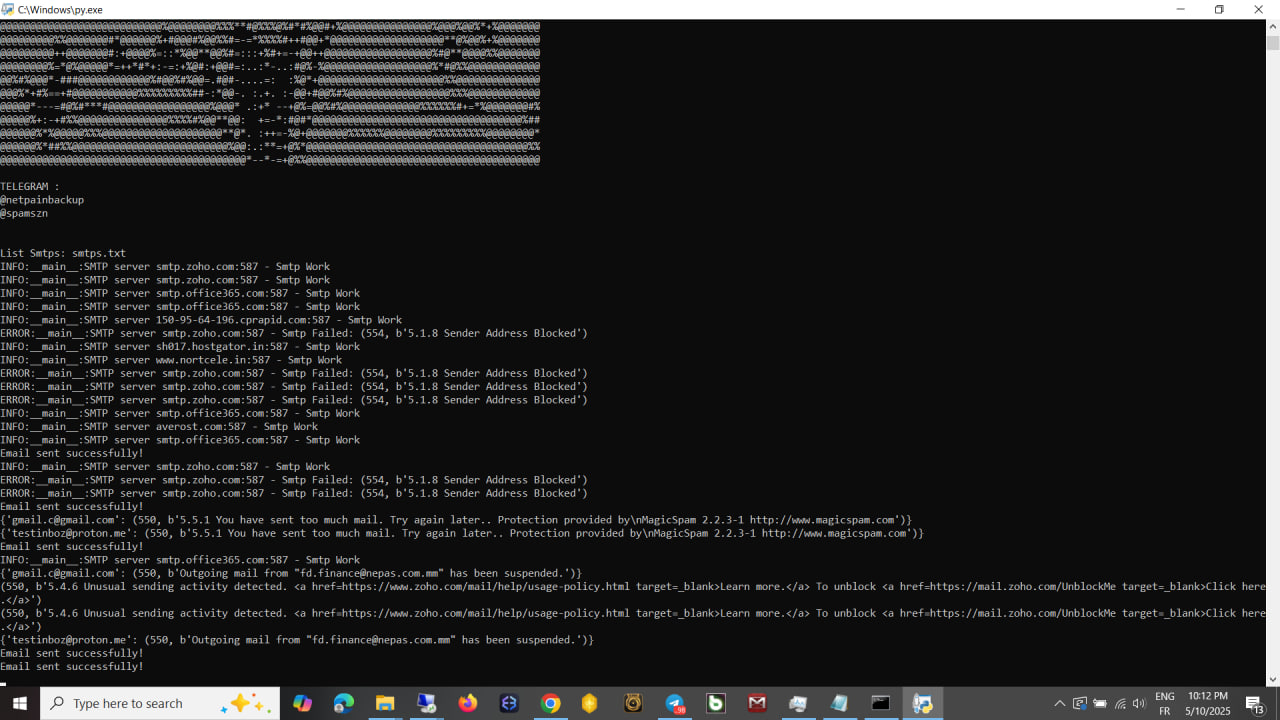
Task: Open File Explorer from the taskbar
Action: tap(385, 703)
